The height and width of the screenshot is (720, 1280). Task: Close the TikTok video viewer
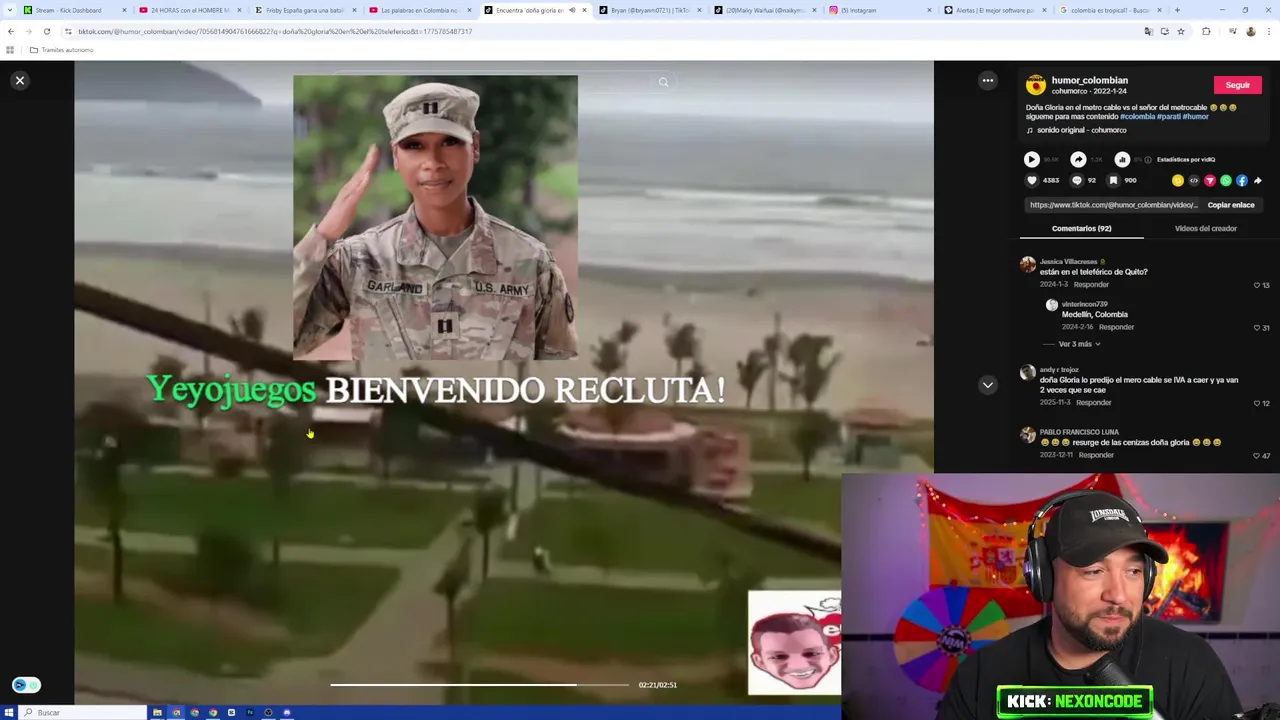tap(19, 80)
